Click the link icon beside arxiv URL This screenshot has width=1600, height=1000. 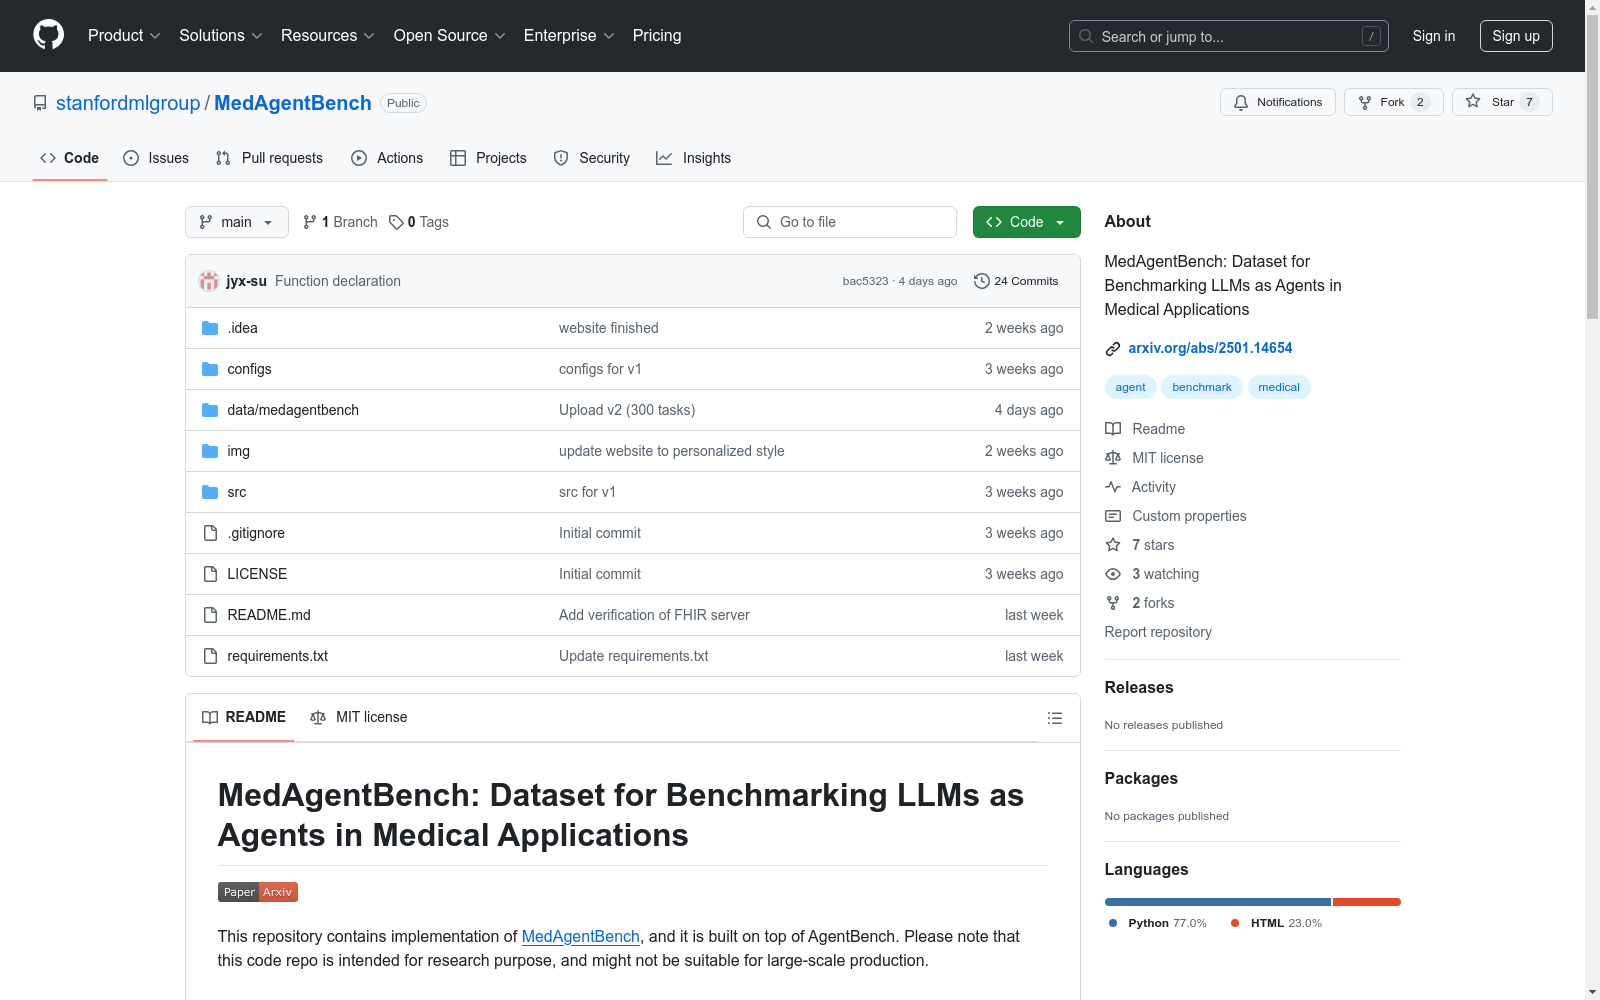point(1113,349)
